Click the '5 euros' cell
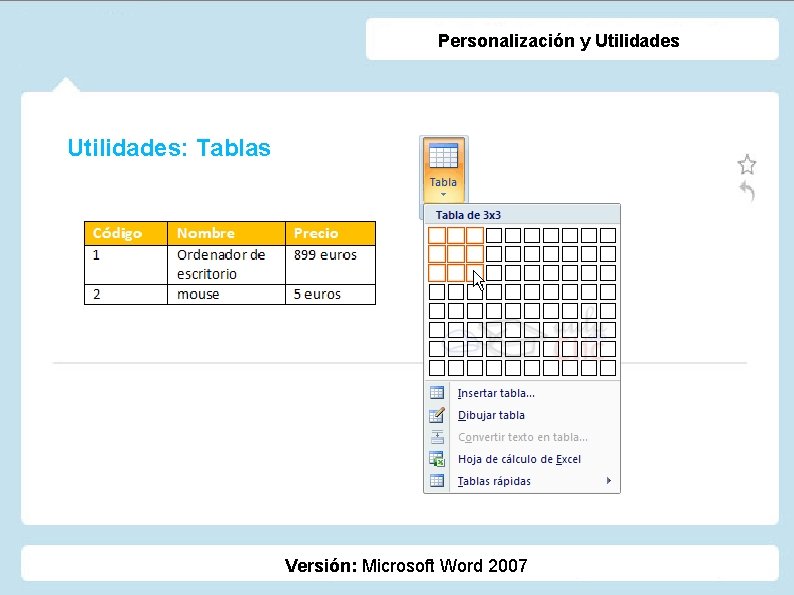794x595 pixels. click(330, 294)
